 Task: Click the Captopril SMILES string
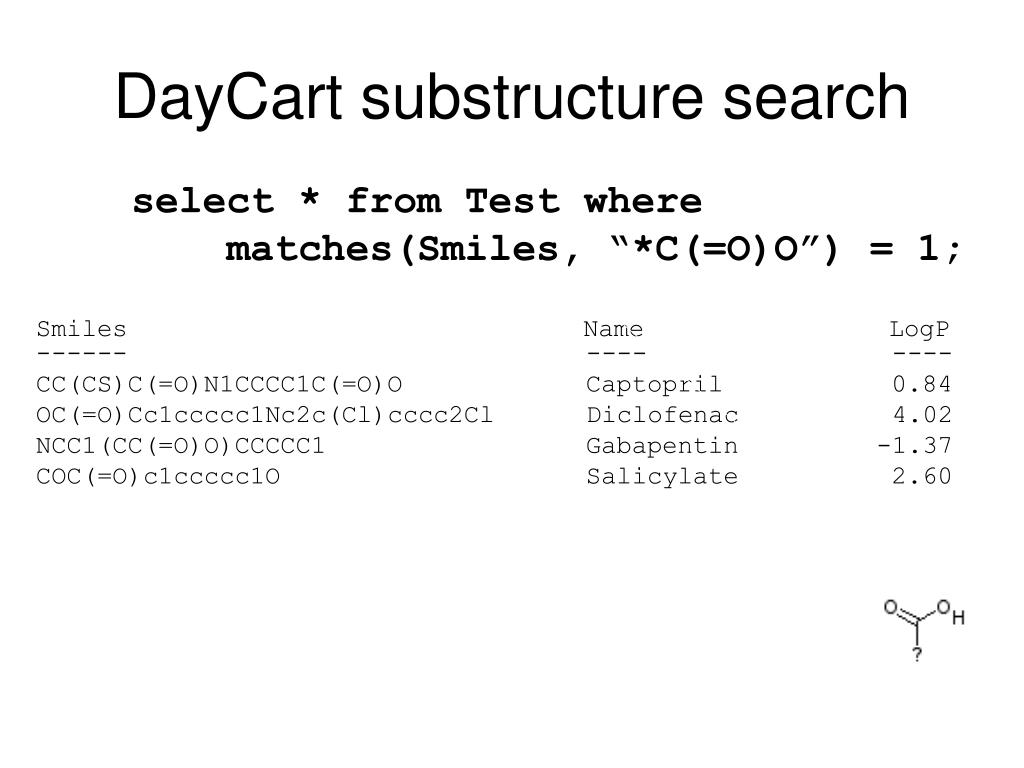point(219,385)
